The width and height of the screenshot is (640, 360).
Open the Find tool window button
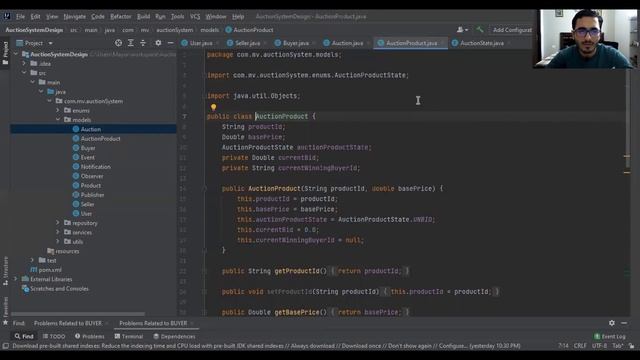[24, 336]
